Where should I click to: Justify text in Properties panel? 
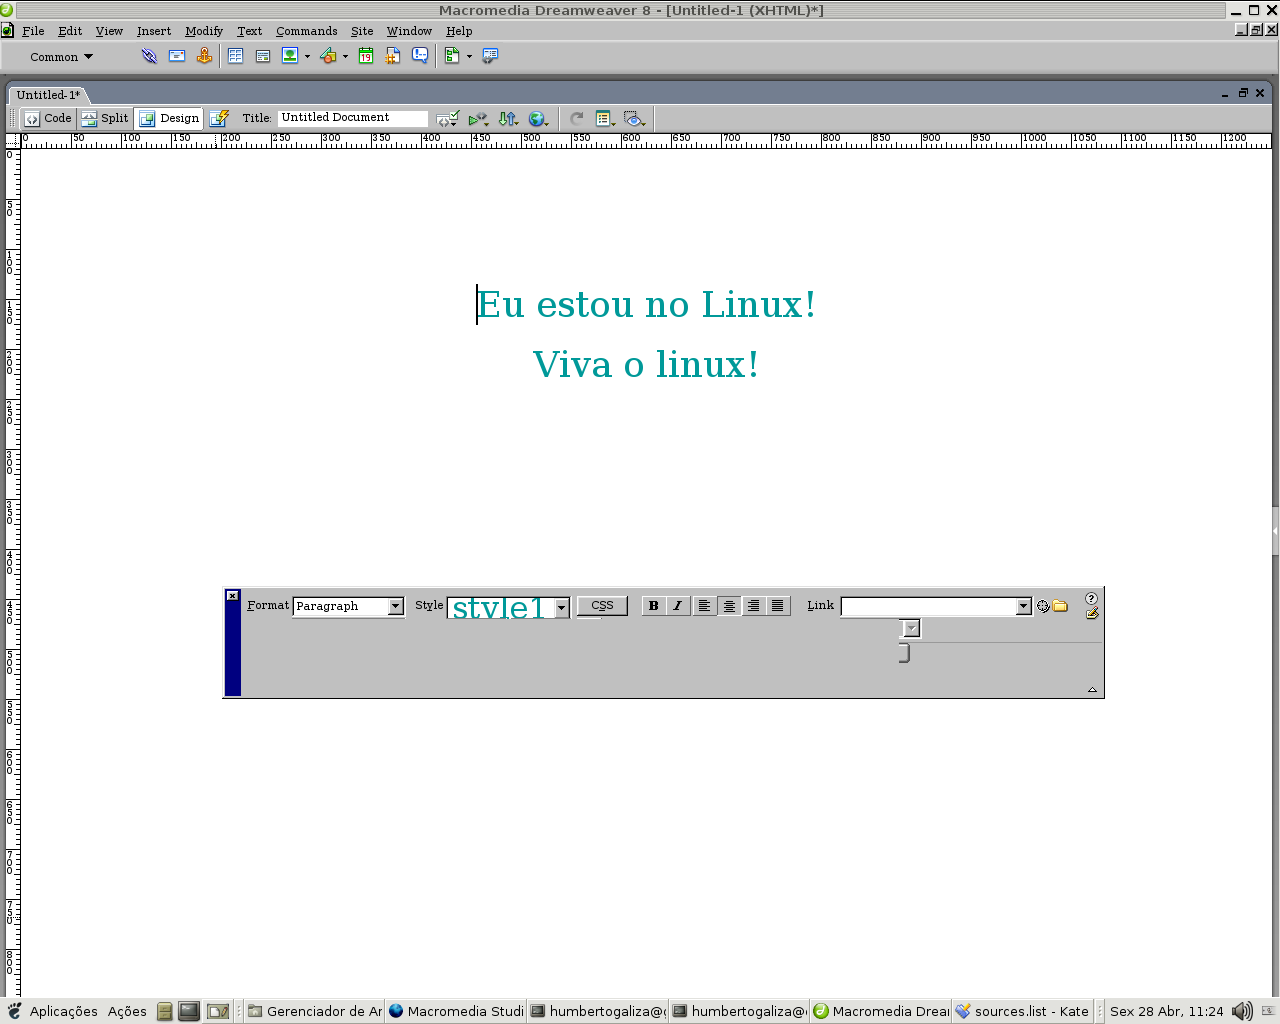pyautogui.click(x=777, y=606)
